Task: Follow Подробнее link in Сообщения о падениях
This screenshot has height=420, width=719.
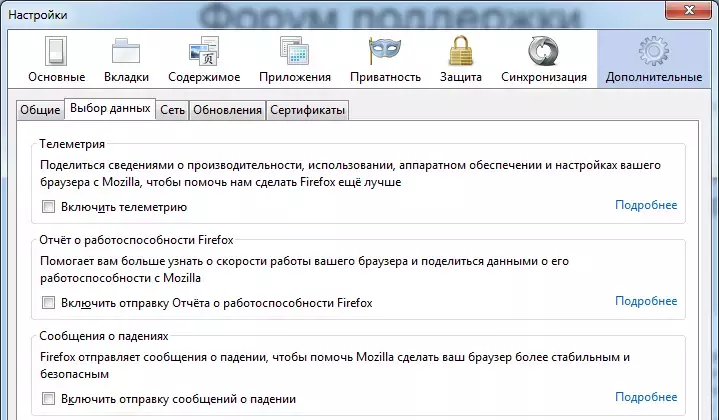Action: 646,397
